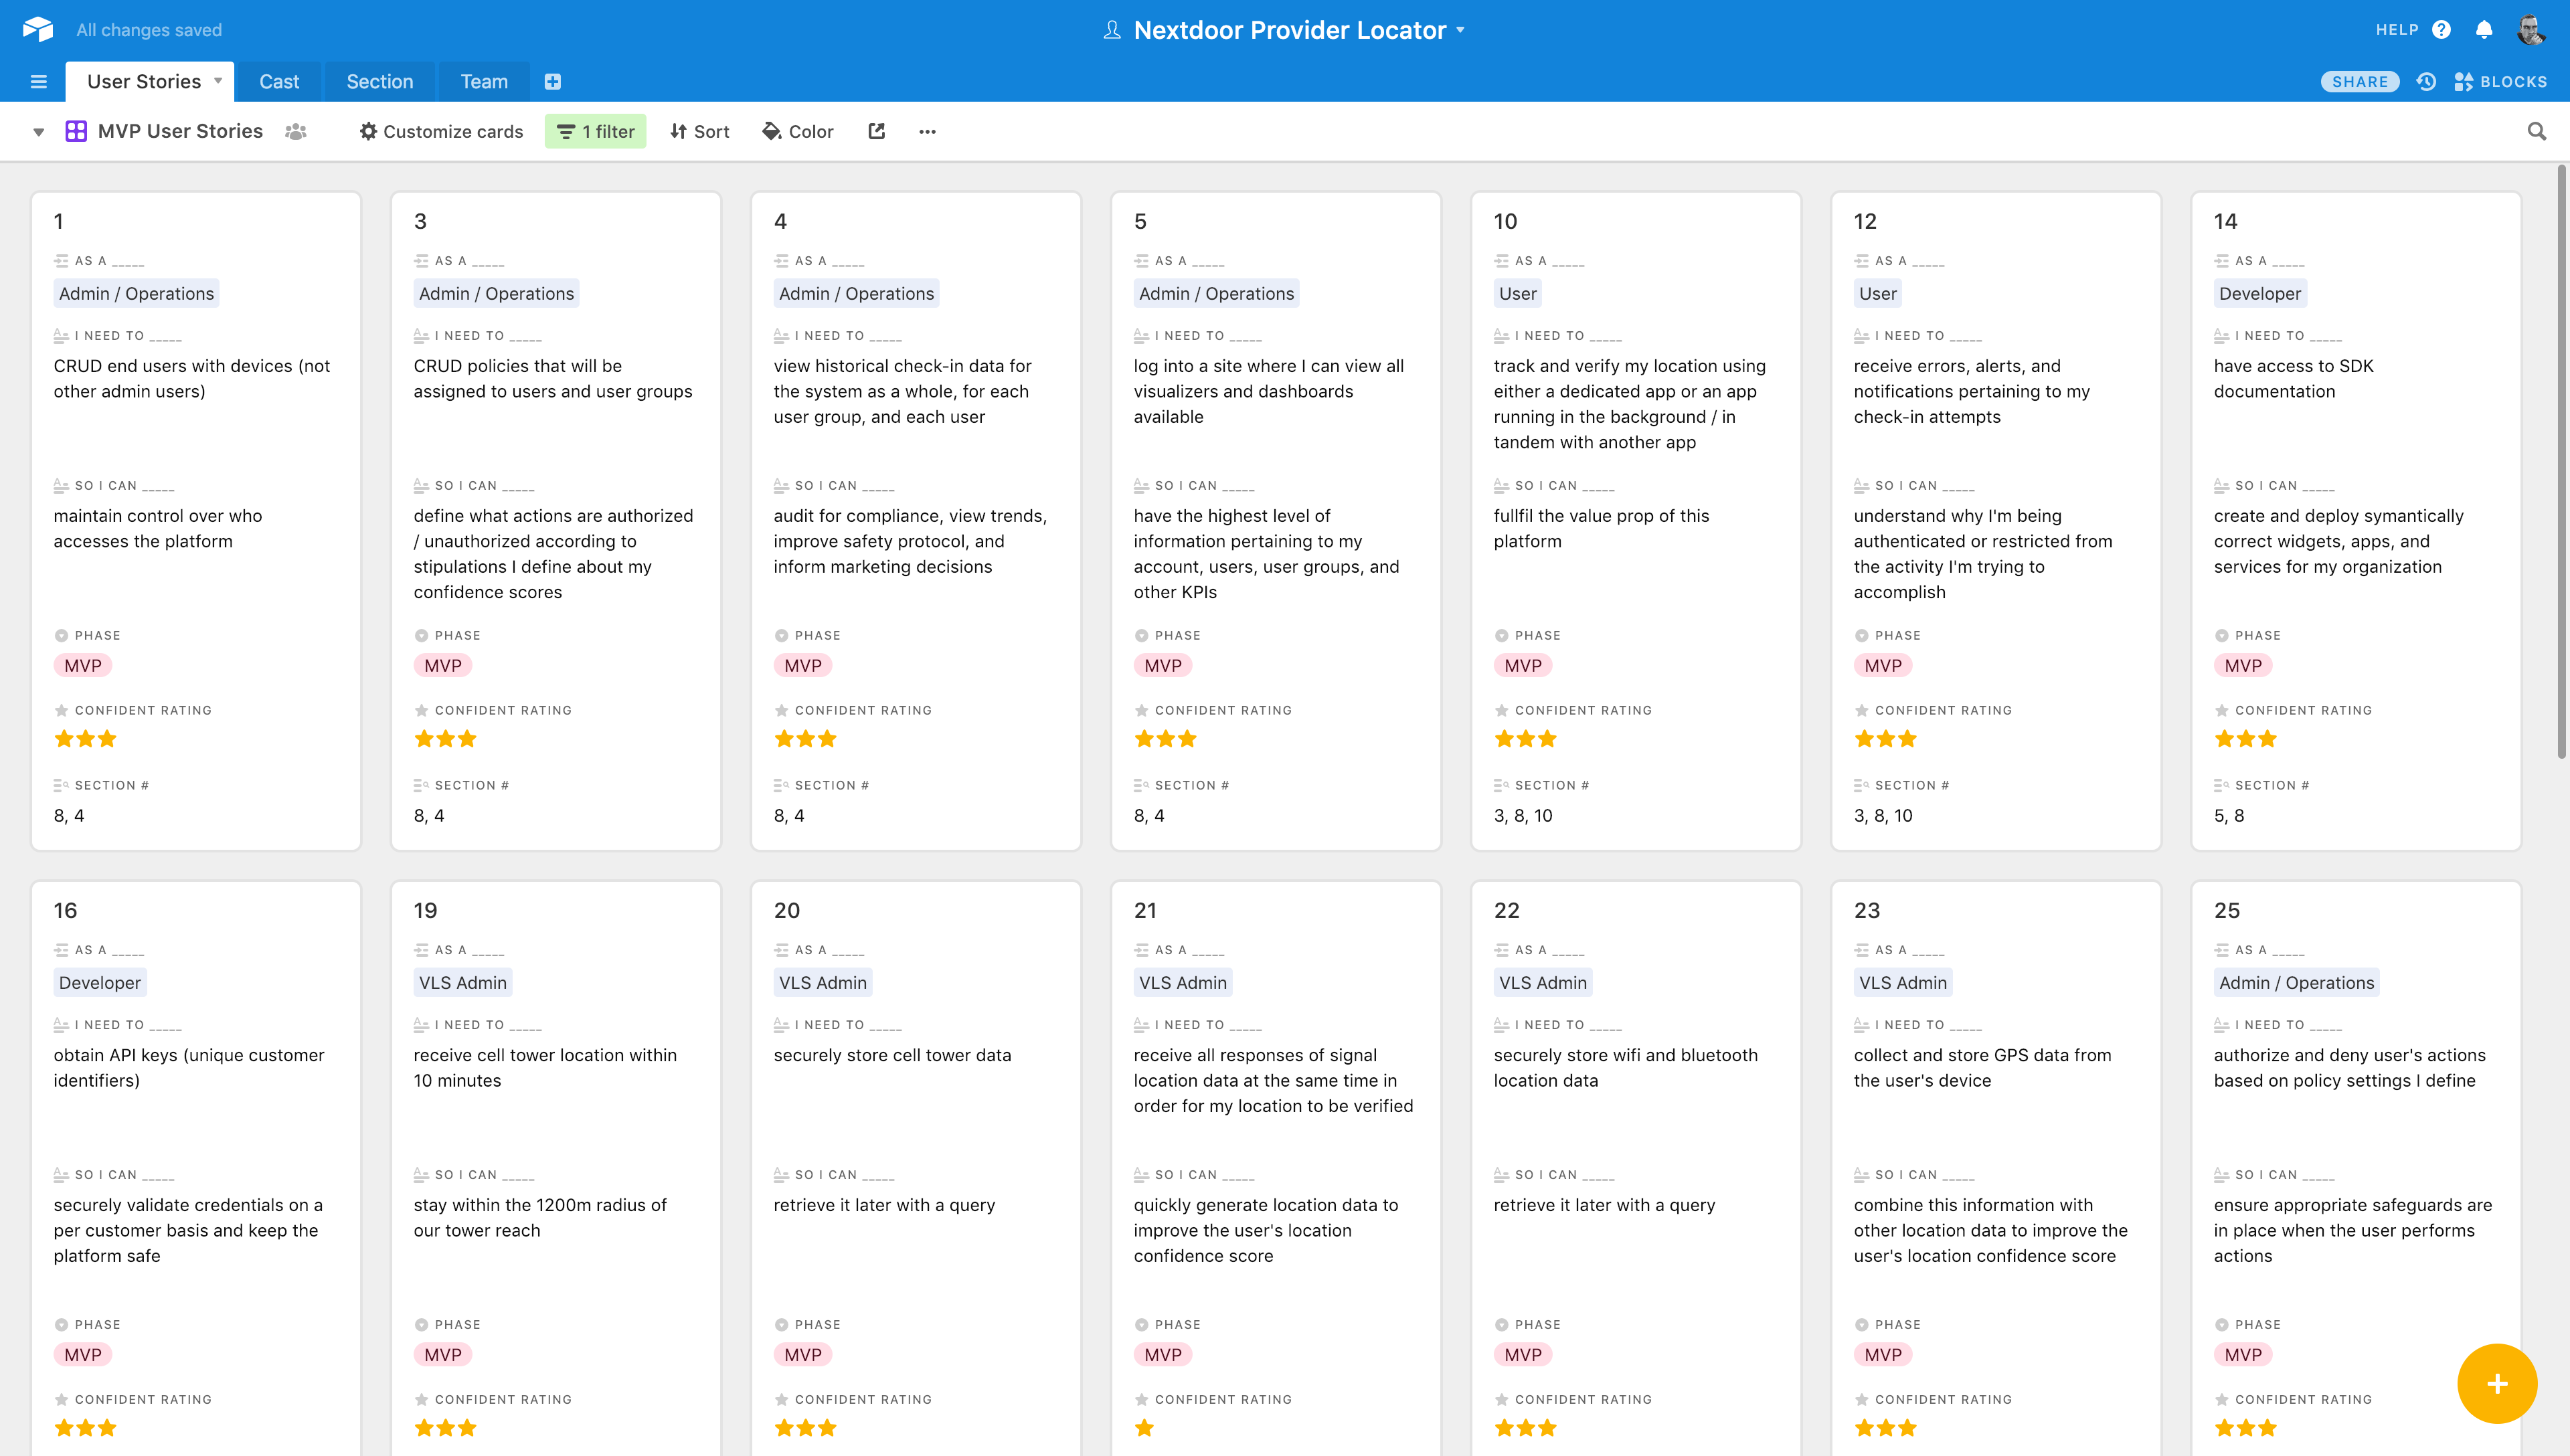Open the help question mark icon

[x=2441, y=29]
